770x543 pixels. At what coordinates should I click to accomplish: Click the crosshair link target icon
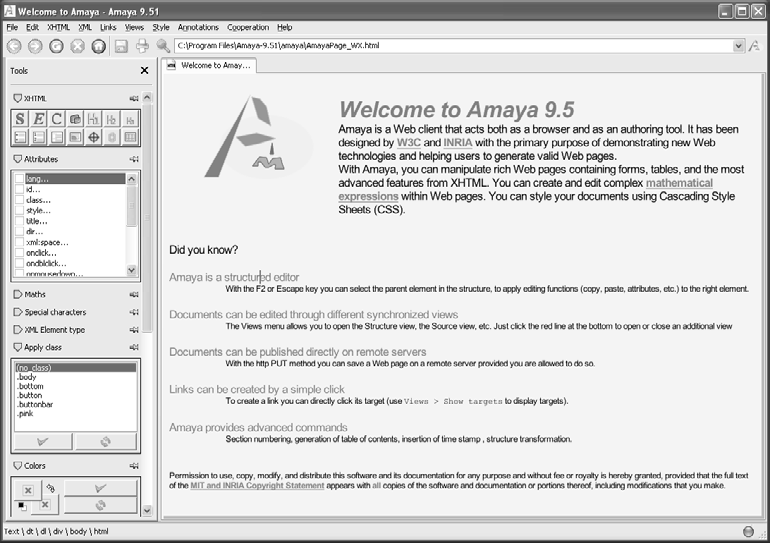click(93, 137)
